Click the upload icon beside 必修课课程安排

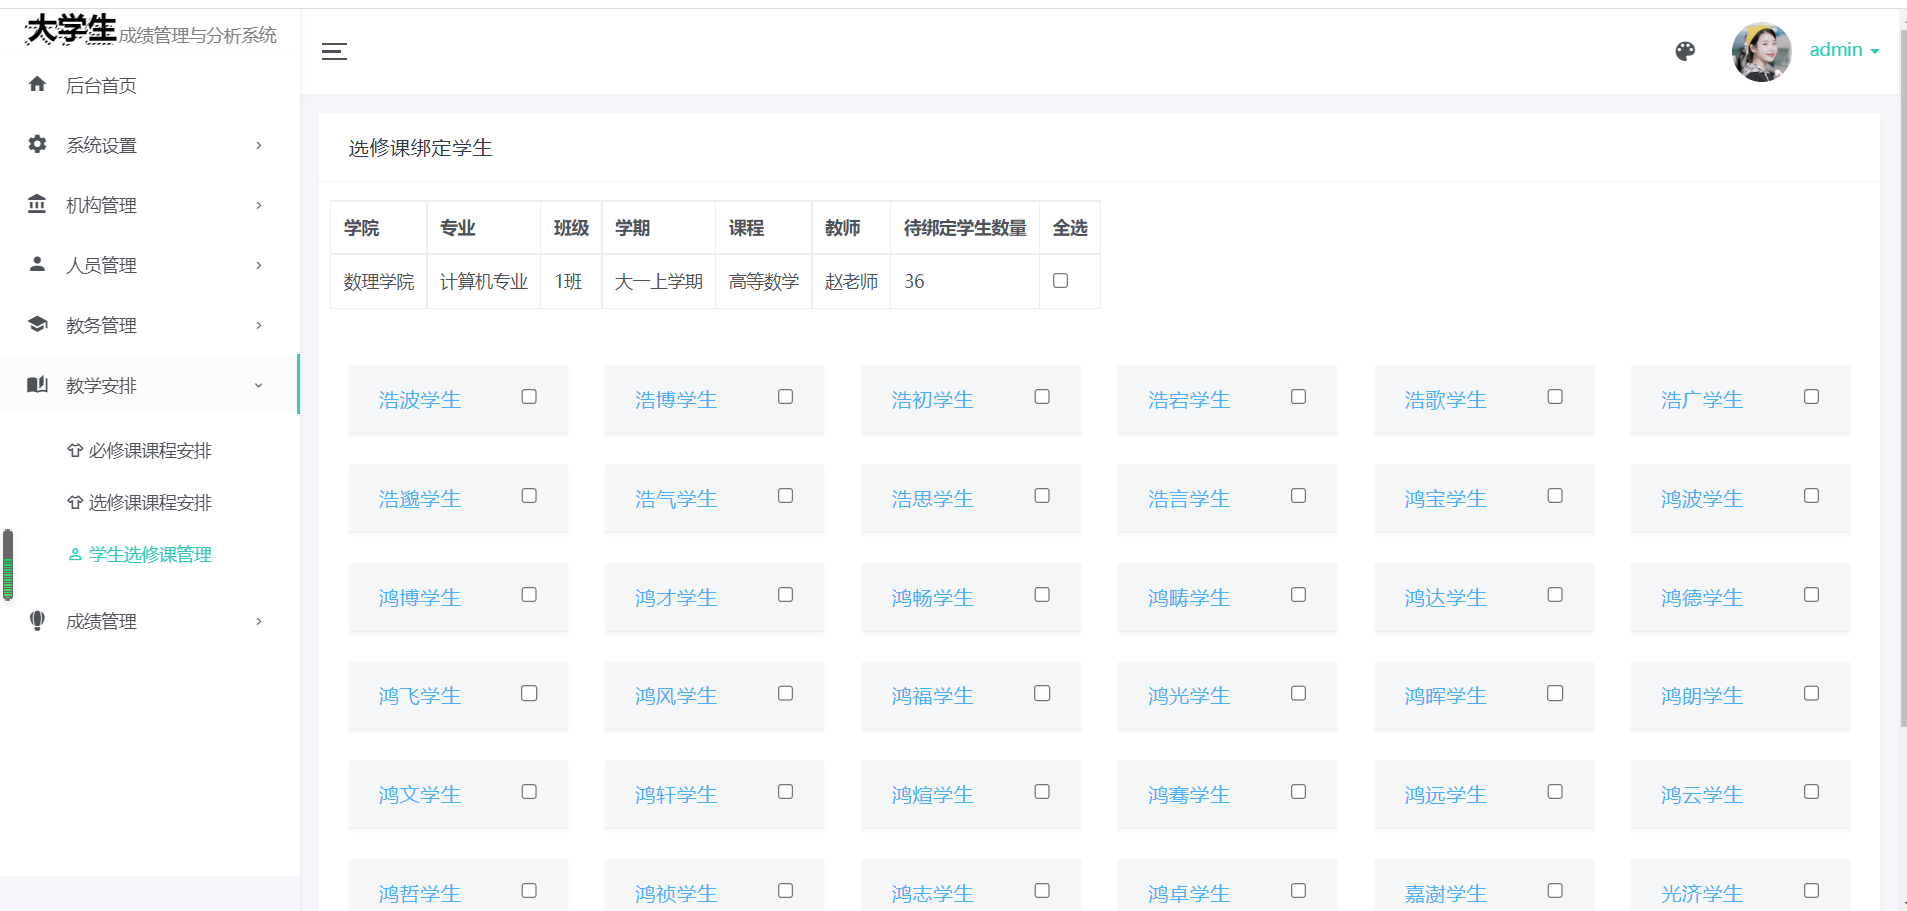(x=75, y=450)
